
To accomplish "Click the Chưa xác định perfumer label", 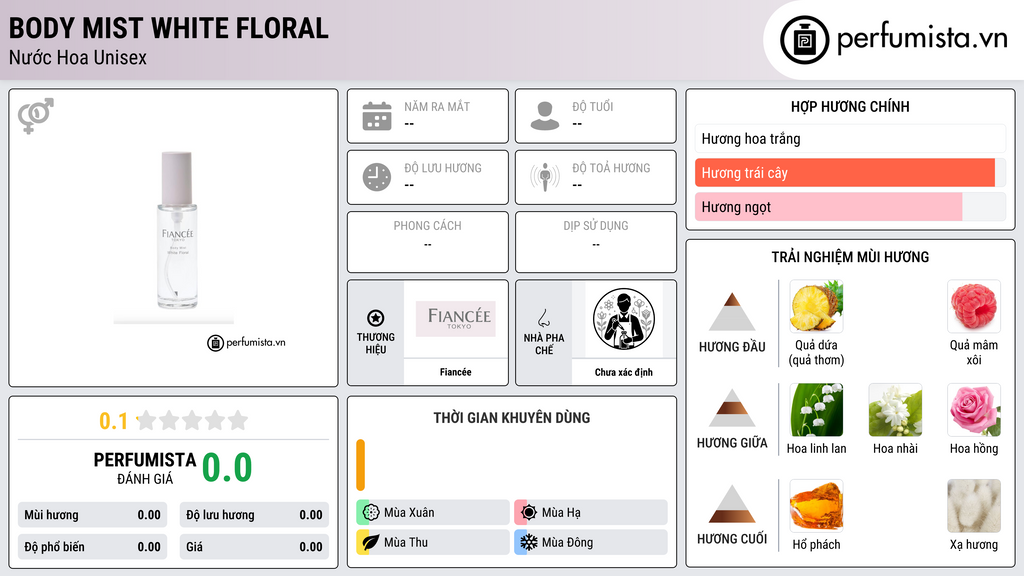I will tap(624, 372).
